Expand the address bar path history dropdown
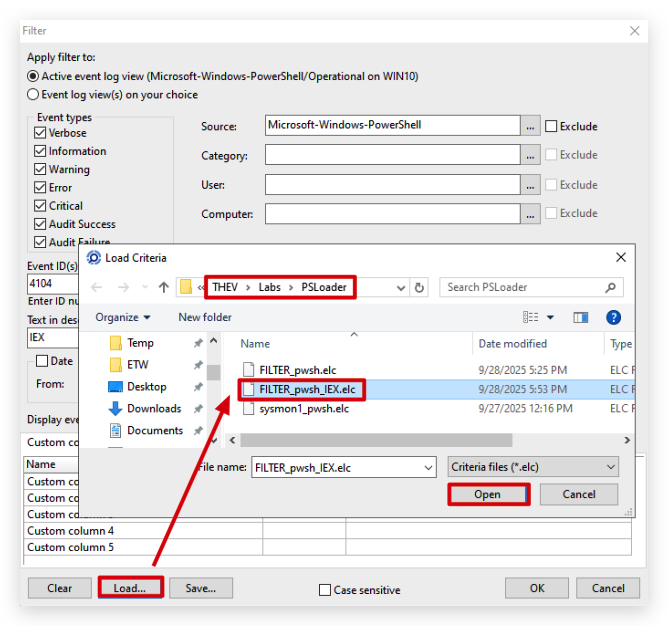The image size is (668, 626). [400, 288]
